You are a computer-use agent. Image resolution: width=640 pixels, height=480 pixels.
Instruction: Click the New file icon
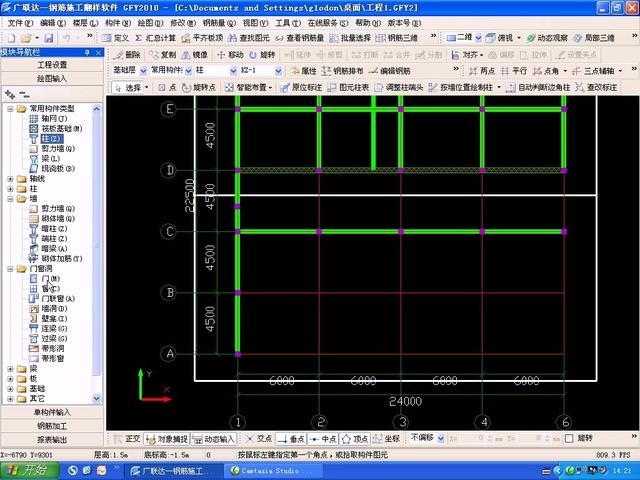[x=11, y=38]
